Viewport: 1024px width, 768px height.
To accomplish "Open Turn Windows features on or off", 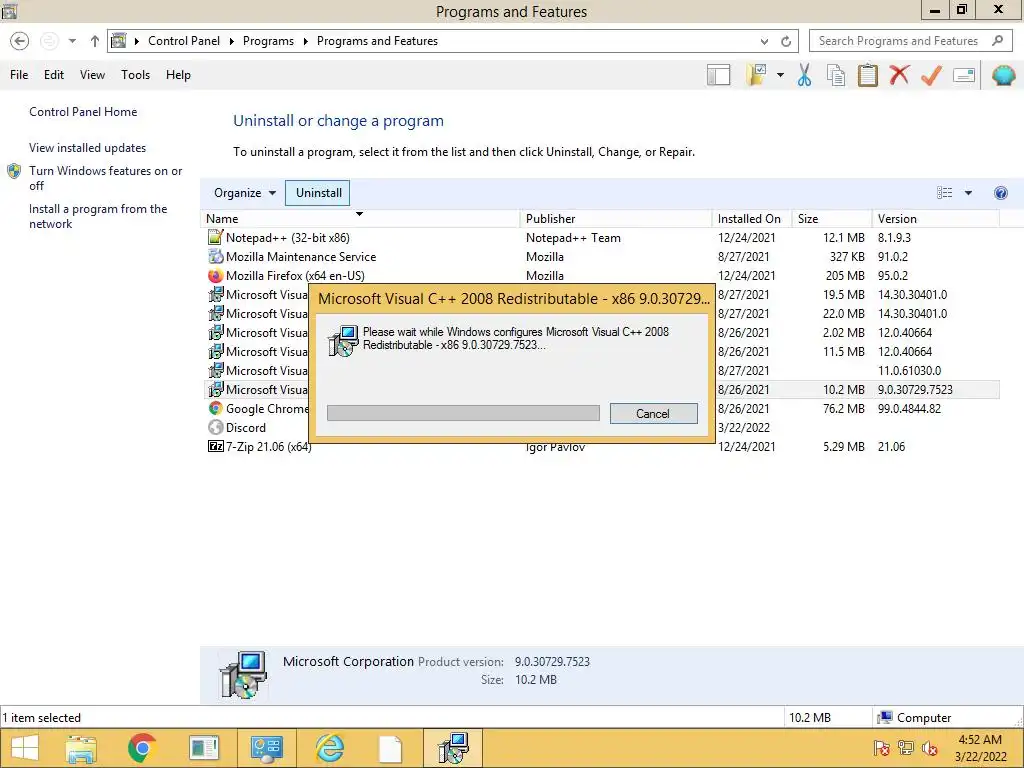I will click(x=105, y=178).
